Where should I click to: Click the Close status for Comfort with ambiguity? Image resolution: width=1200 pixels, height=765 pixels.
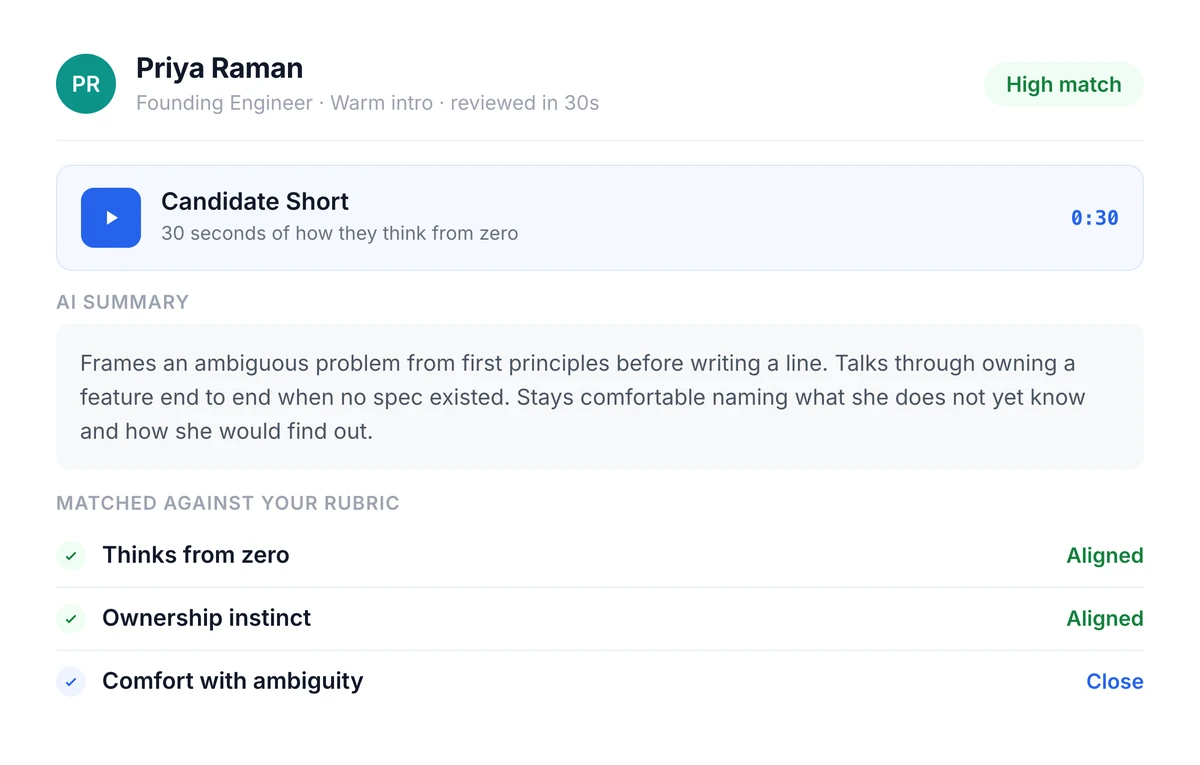pos(1115,682)
